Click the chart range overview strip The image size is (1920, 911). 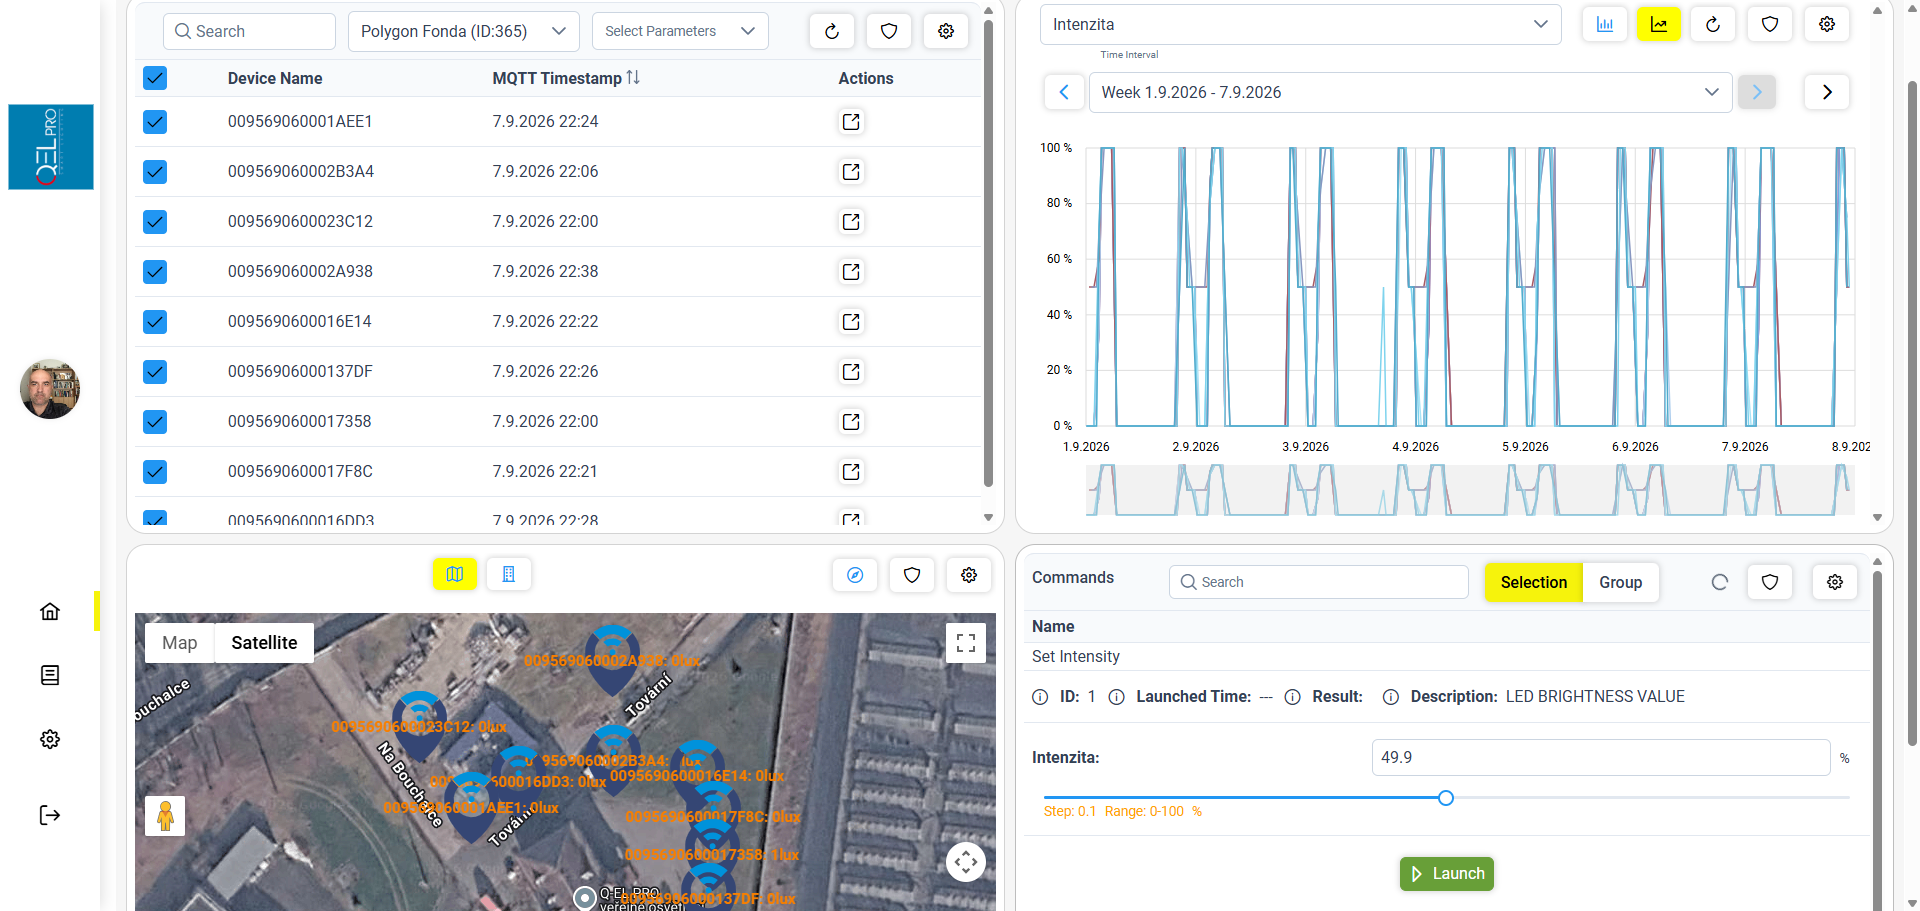point(1470,490)
